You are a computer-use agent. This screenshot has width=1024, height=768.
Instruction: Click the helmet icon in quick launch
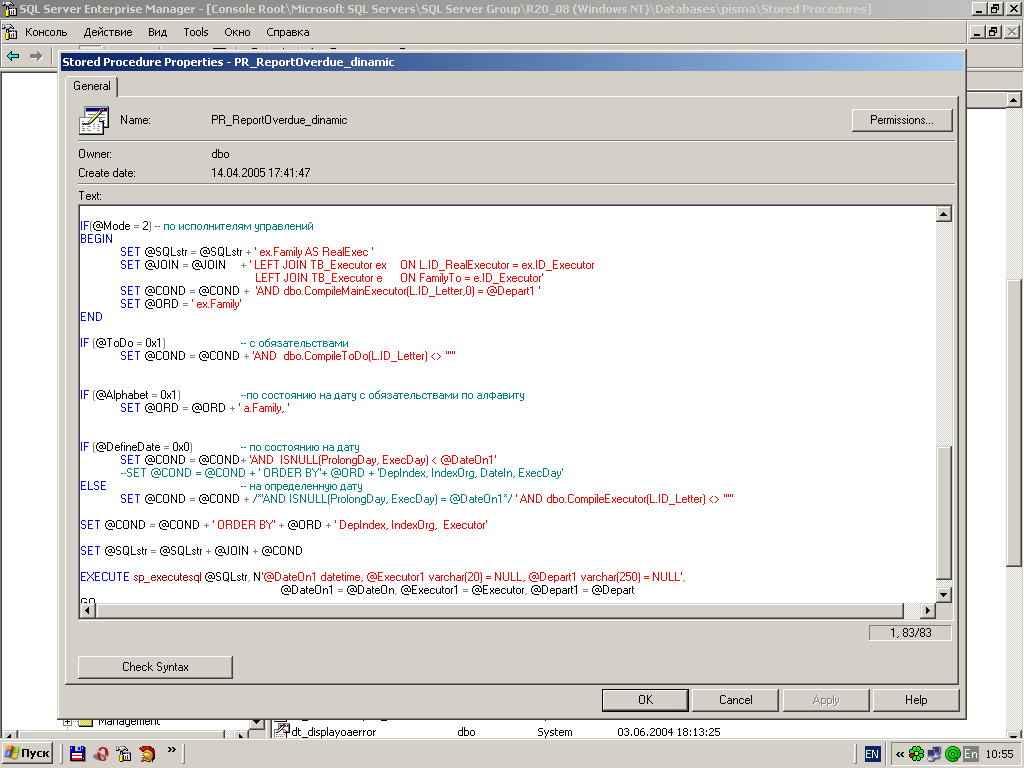[147, 753]
